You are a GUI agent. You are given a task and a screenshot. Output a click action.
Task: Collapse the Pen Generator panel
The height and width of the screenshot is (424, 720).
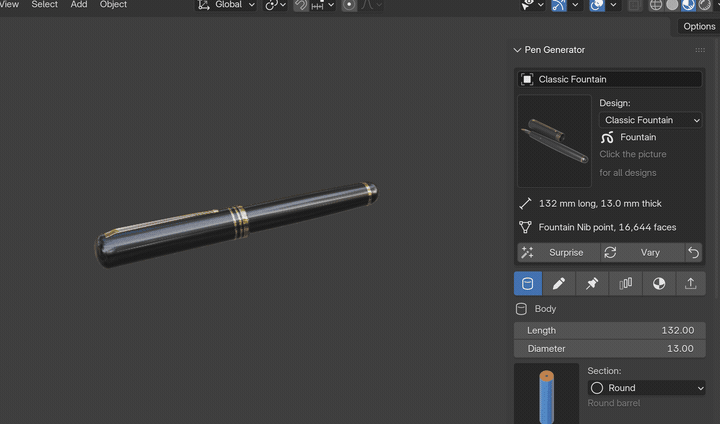coord(517,50)
